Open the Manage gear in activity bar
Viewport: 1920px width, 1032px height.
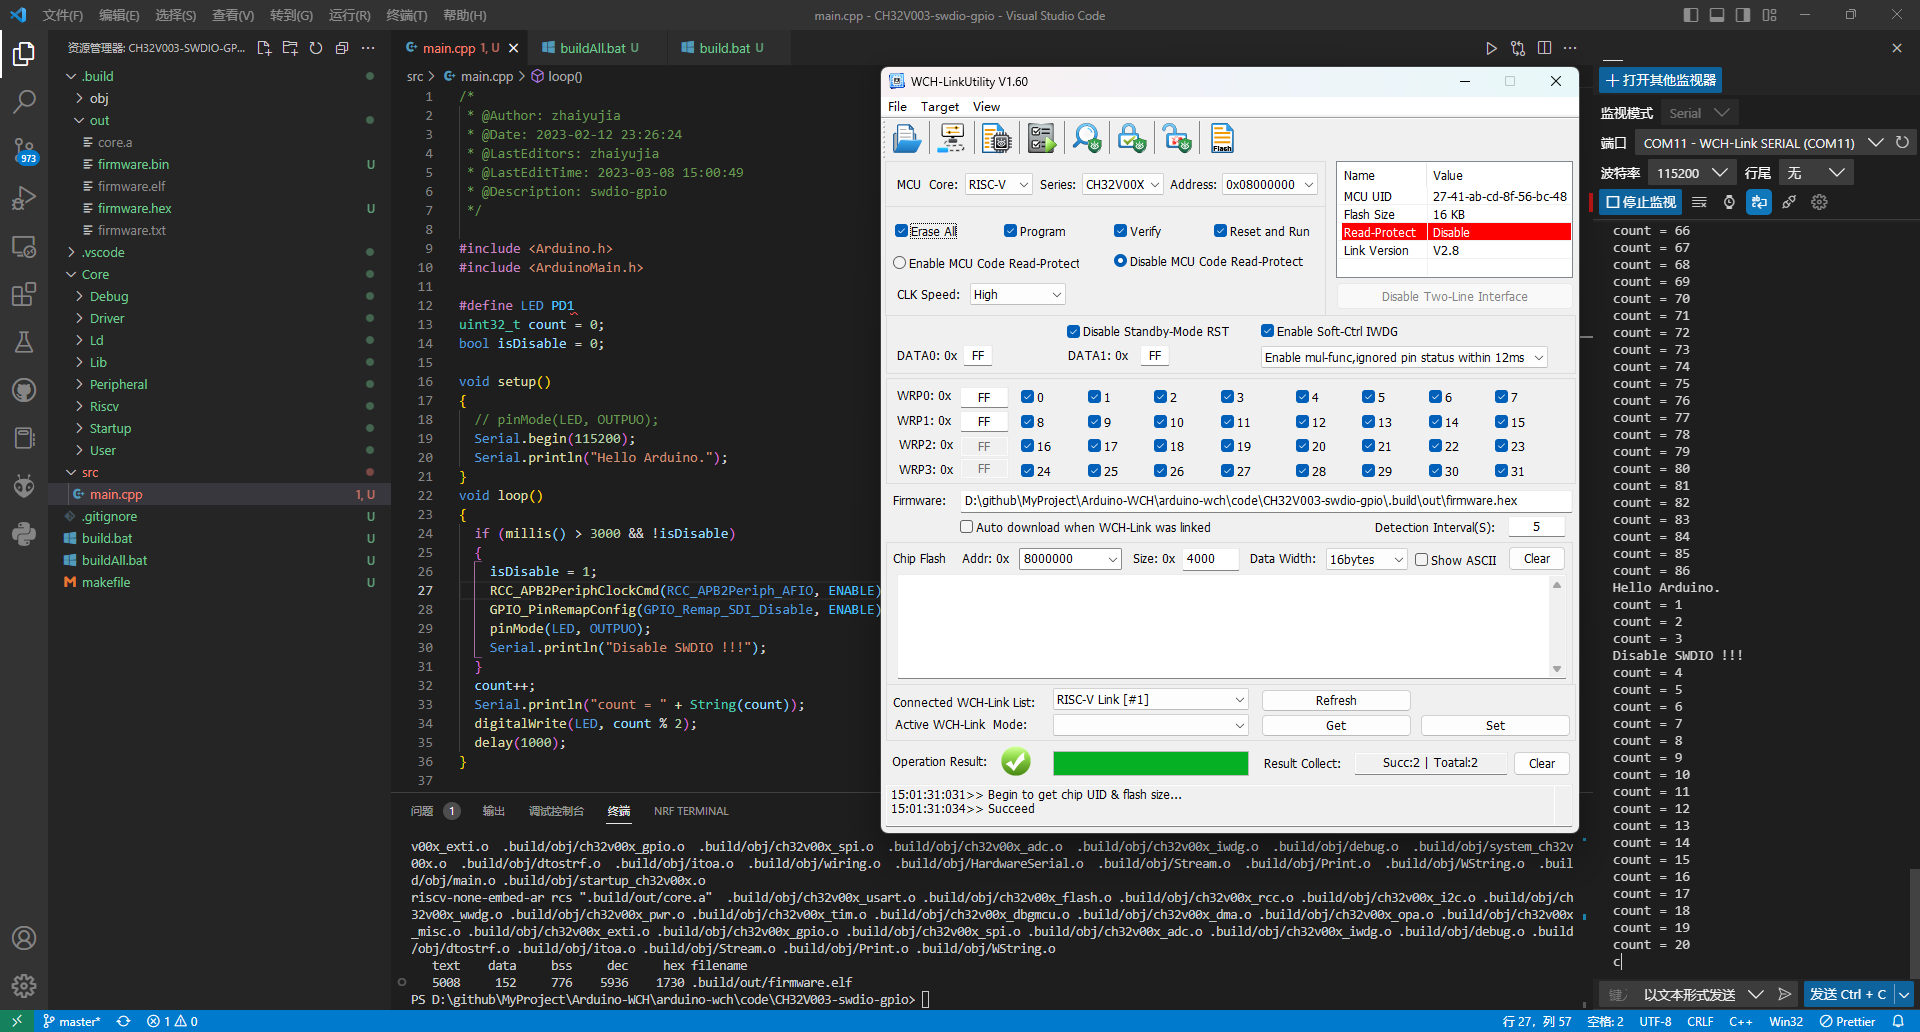point(24,986)
